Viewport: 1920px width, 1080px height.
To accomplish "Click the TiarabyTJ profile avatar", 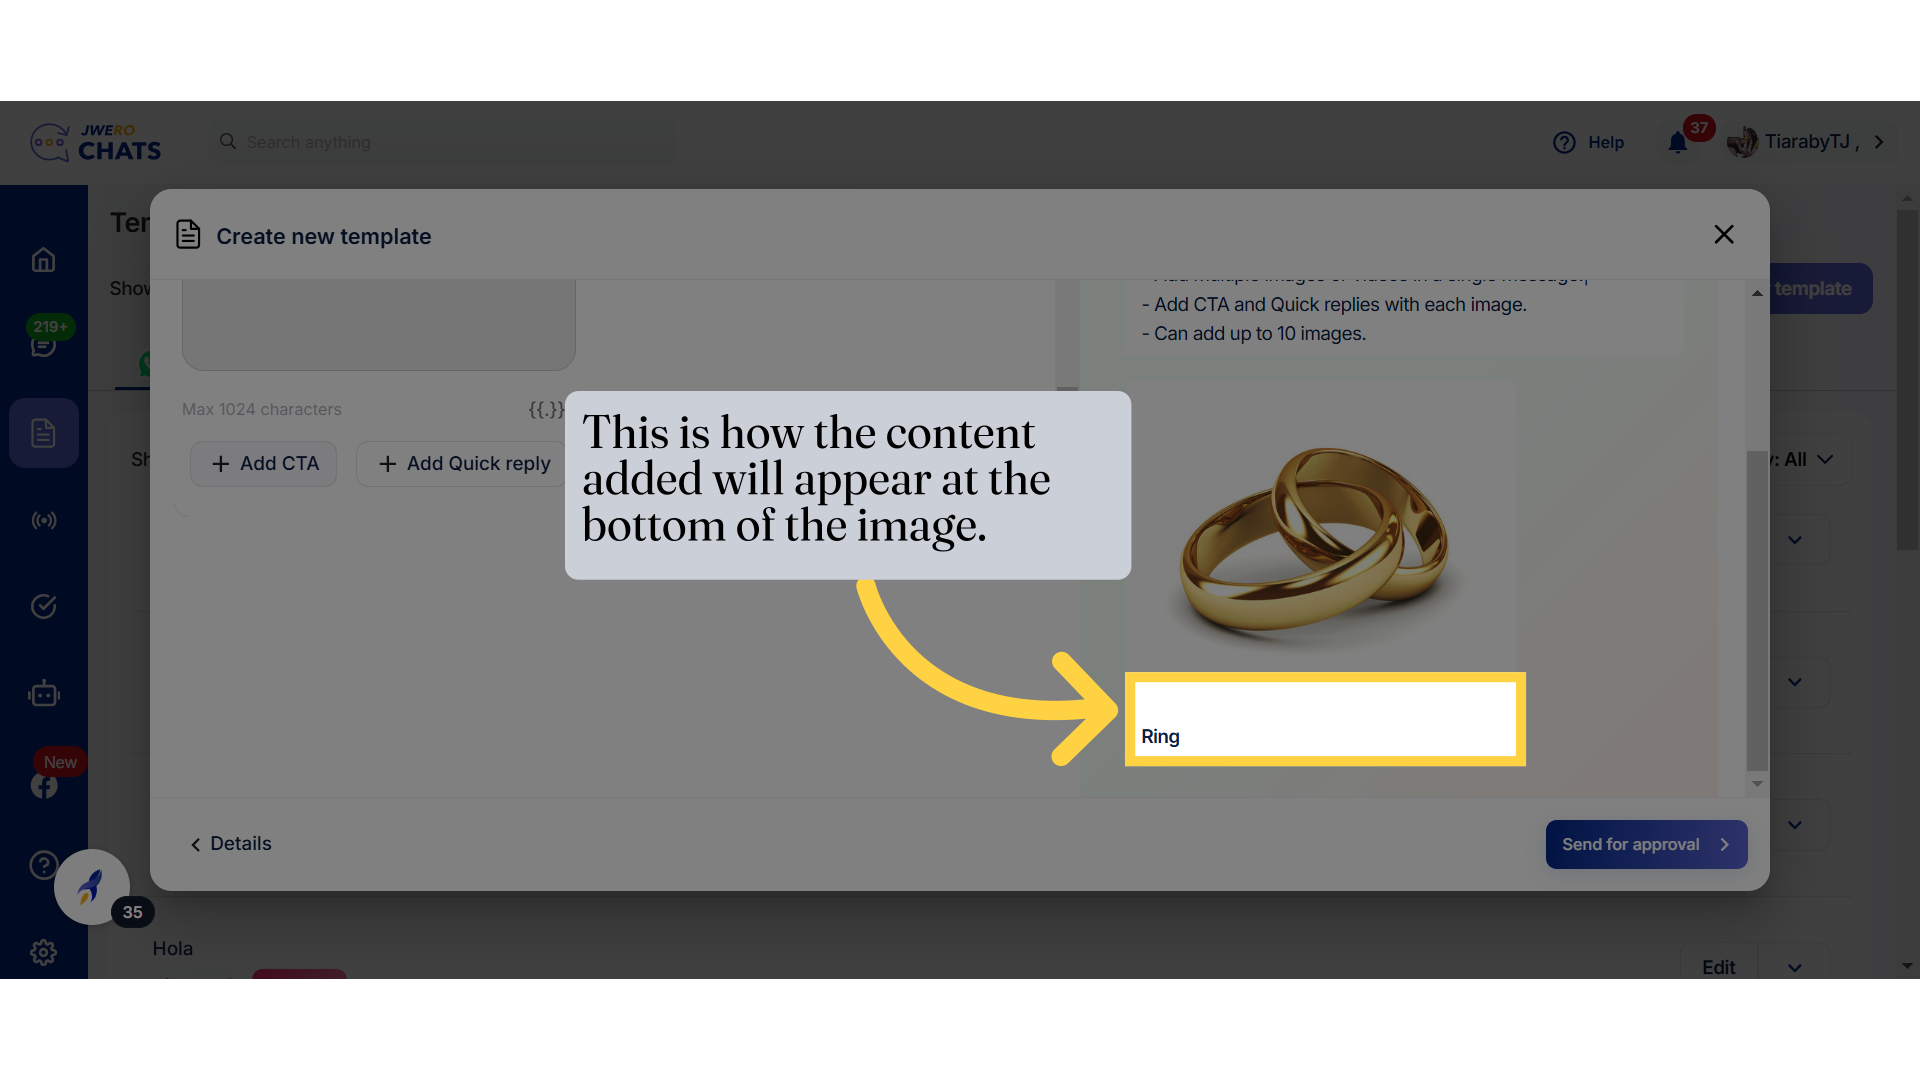I will pyautogui.click(x=1742, y=141).
